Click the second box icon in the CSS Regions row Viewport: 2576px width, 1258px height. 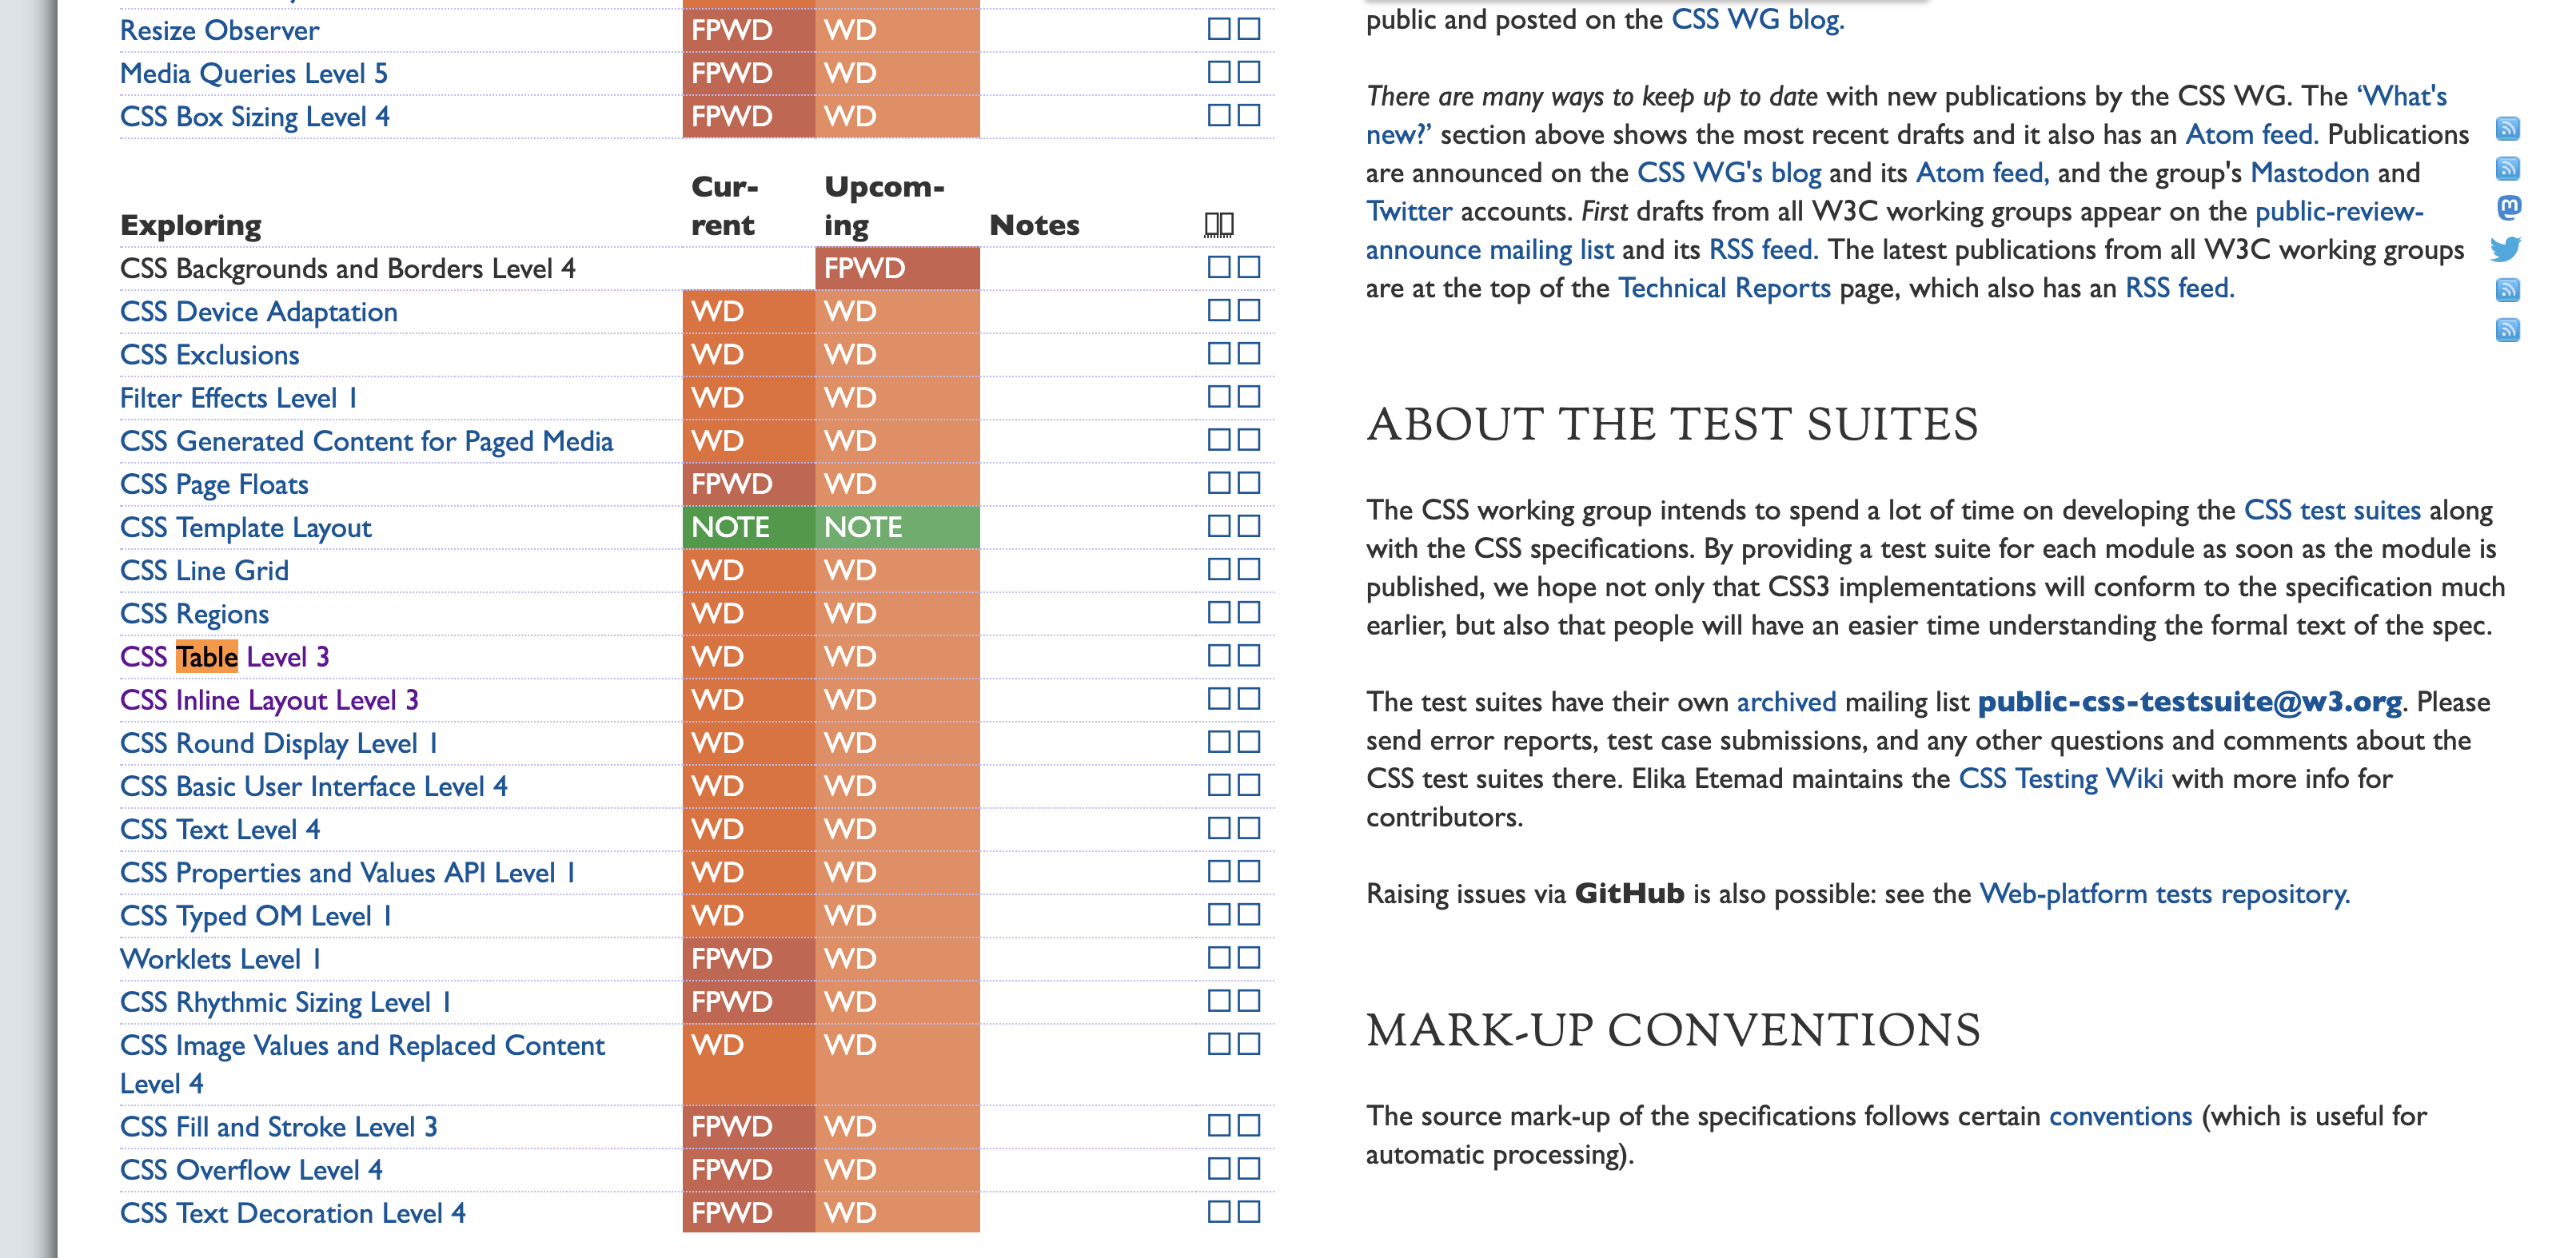click(x=1249, y=613)
